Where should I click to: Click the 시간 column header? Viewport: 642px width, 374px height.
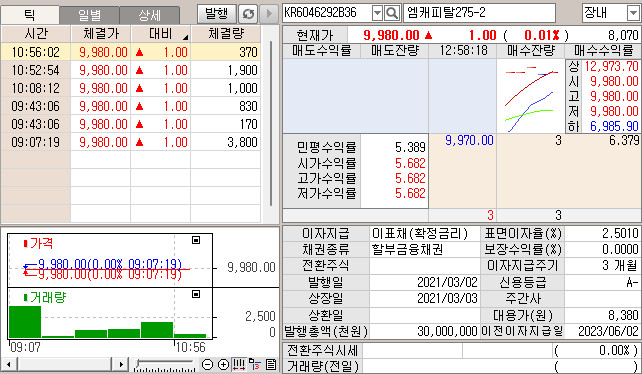click(36, 34)
